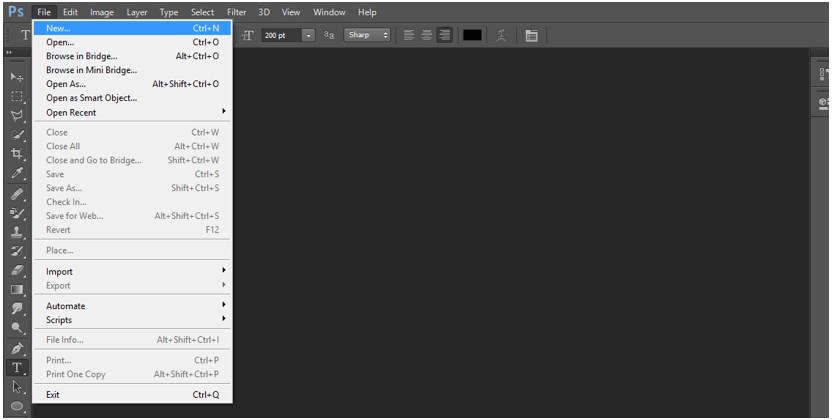
Task: Open the Select menu
Action: 203,12
